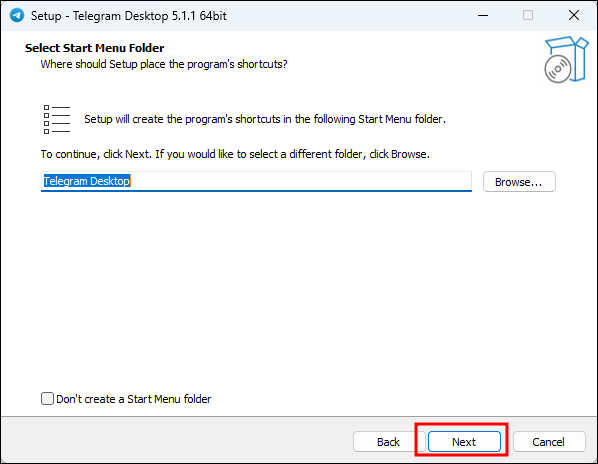Click the Next button
Image resolution: width=598 pixels, height=464 pixels.
click(x=464, y=442)
